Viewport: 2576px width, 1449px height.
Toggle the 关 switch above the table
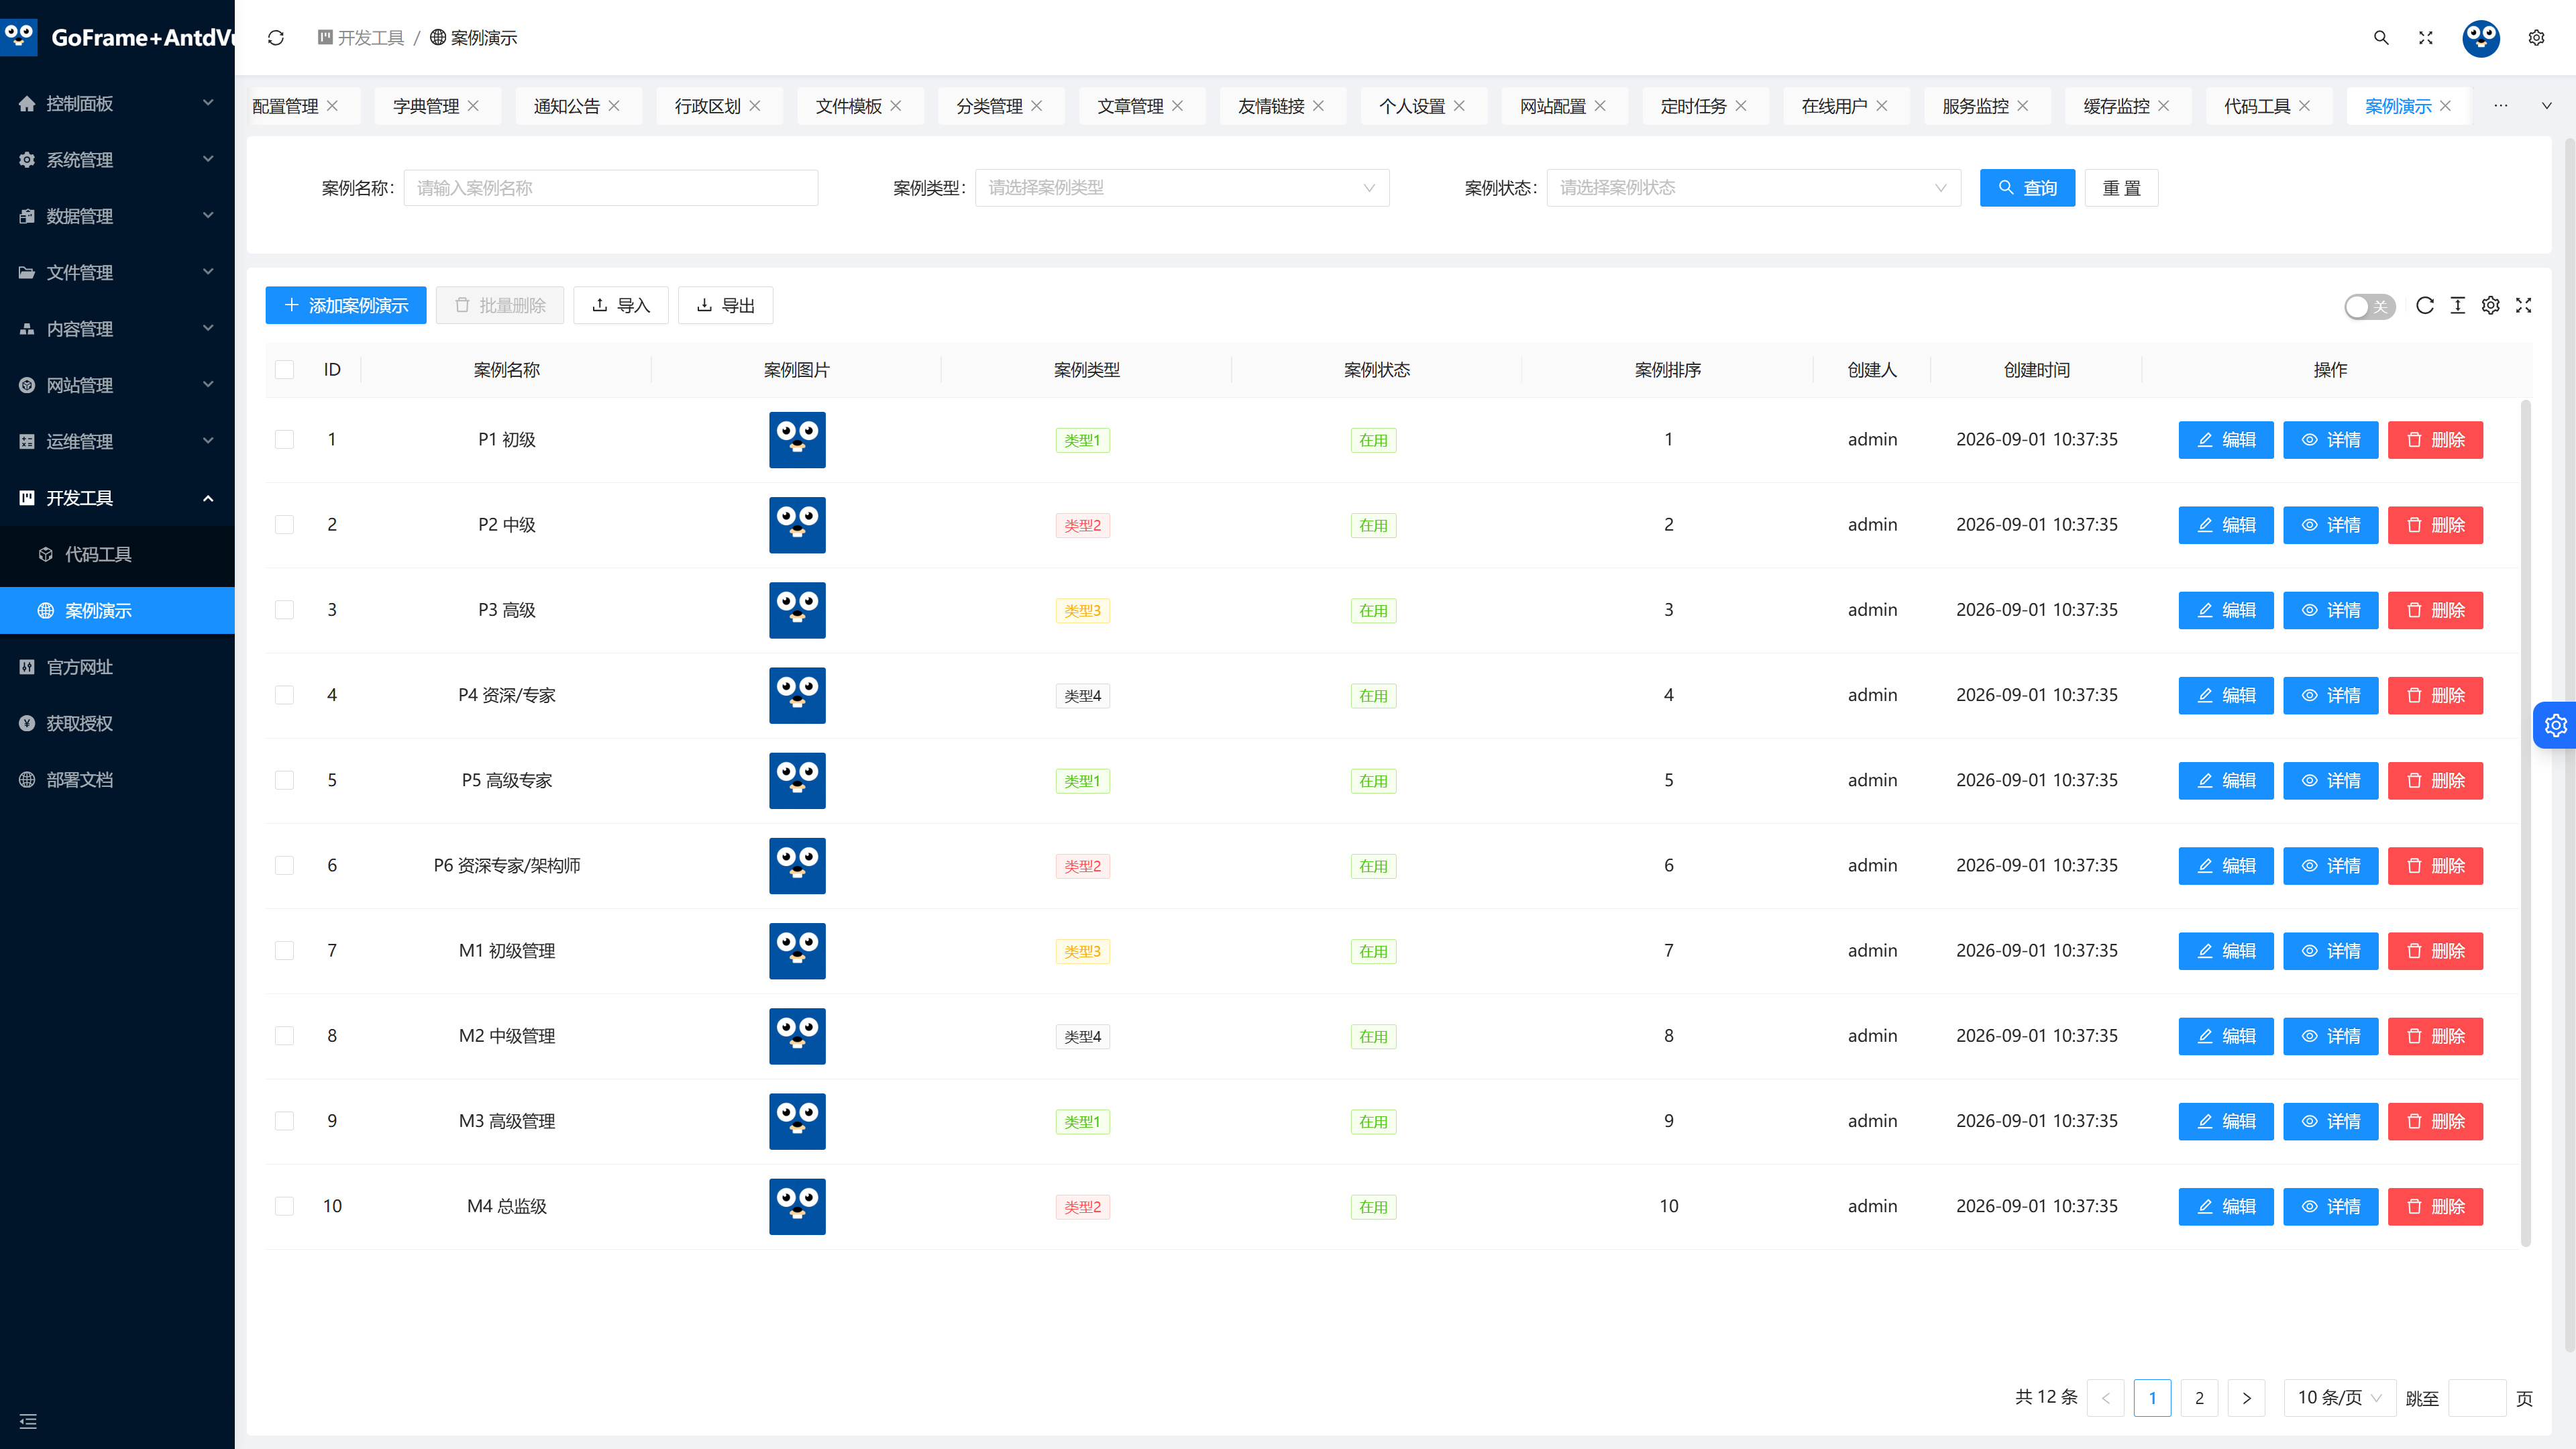tap(2370, 307)
